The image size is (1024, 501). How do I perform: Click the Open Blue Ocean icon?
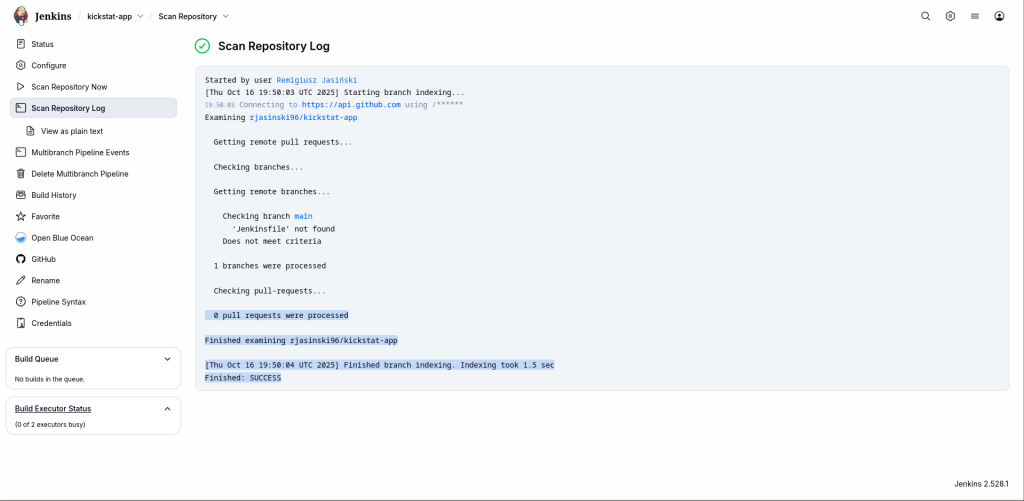click(21, 238)
